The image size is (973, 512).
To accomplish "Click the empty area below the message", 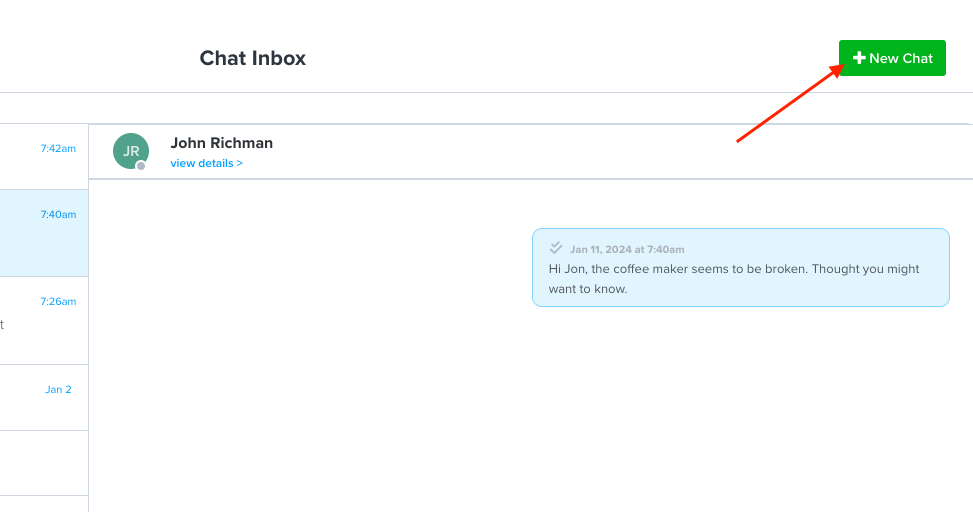I will [x=531, y=410].
